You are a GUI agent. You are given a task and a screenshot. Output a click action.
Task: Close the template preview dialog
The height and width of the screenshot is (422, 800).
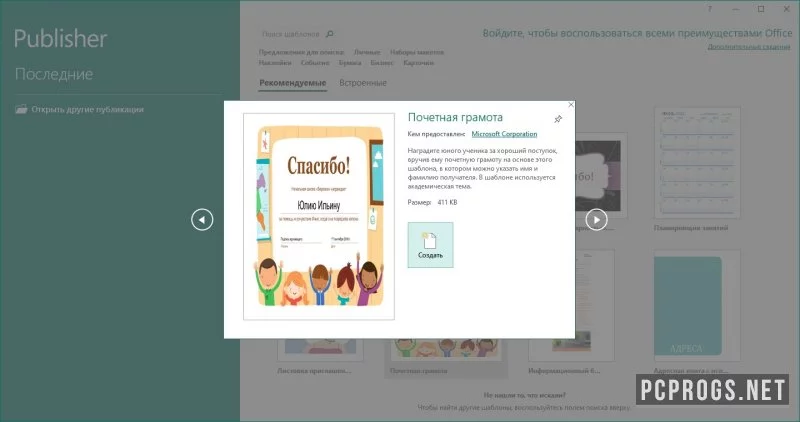[x=571, y=105]
